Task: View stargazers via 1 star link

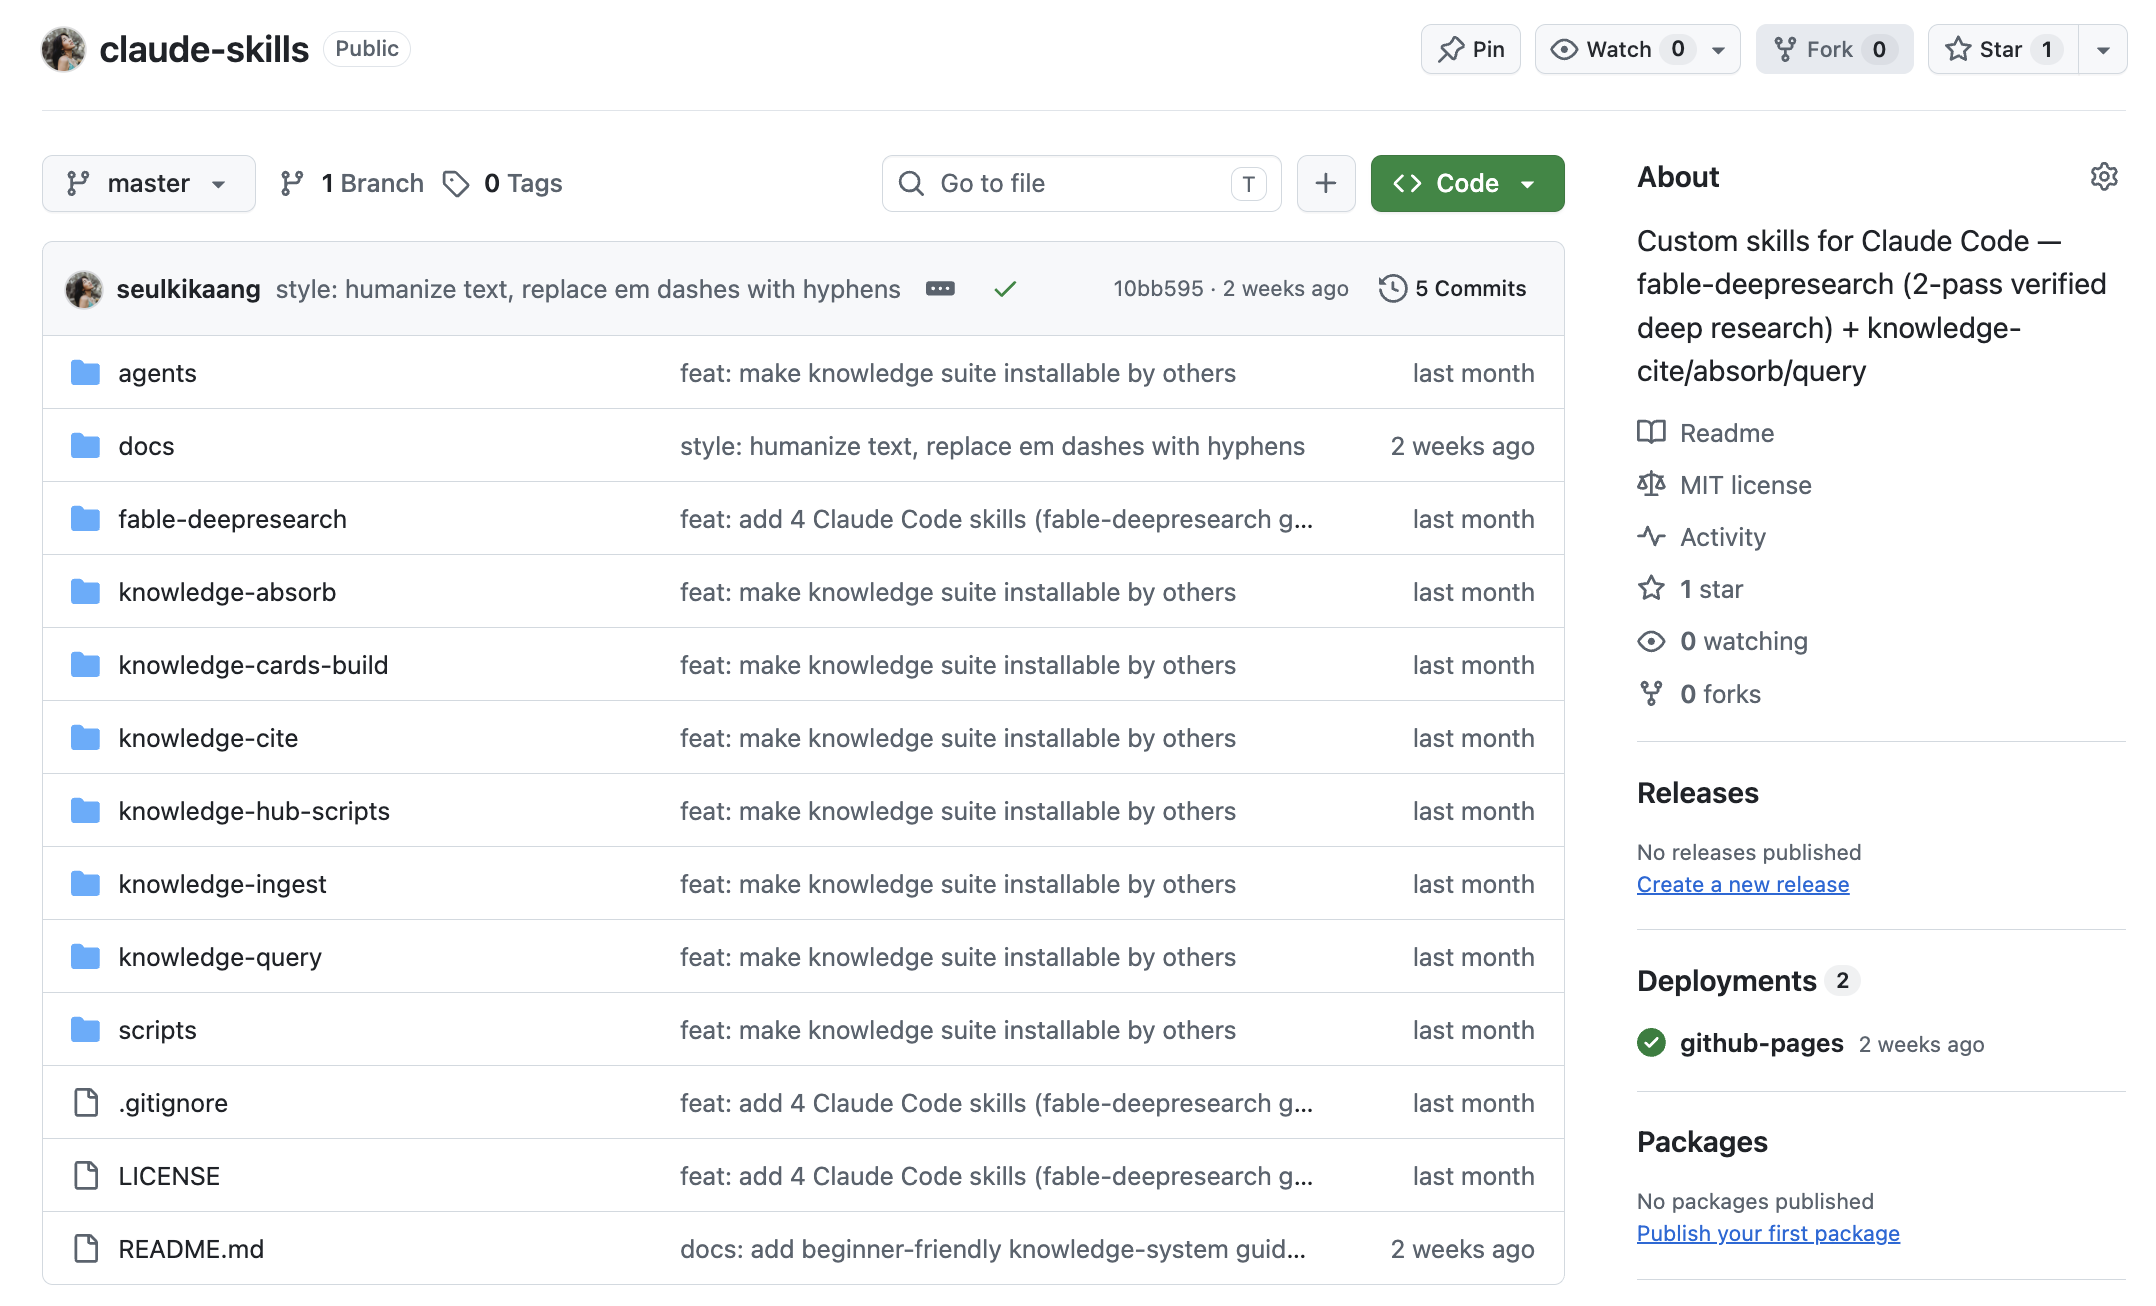Action: tap(1711, 589)
